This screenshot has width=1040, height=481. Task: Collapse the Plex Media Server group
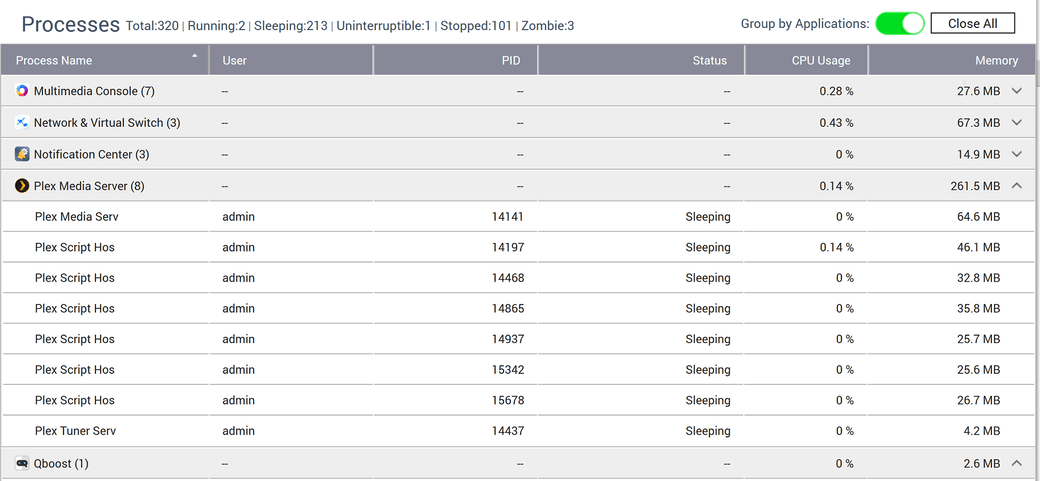point(1017,186)
